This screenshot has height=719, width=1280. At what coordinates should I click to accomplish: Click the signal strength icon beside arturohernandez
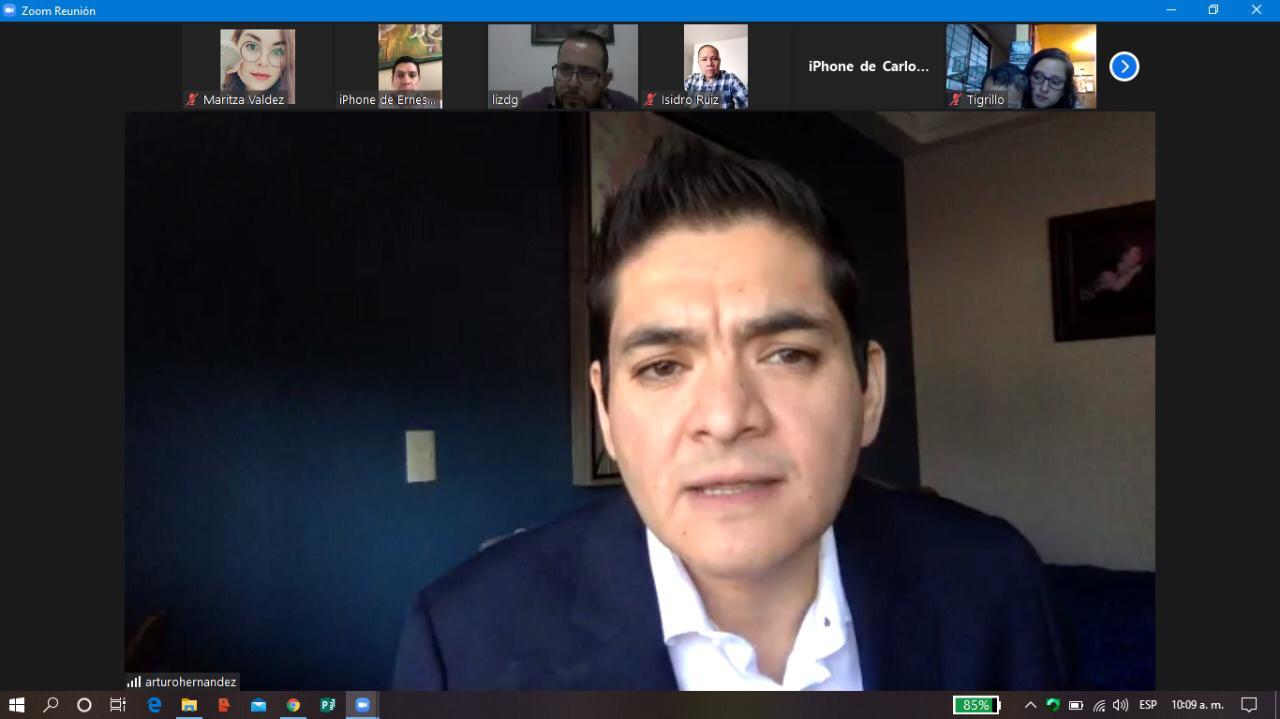[134, 682]
